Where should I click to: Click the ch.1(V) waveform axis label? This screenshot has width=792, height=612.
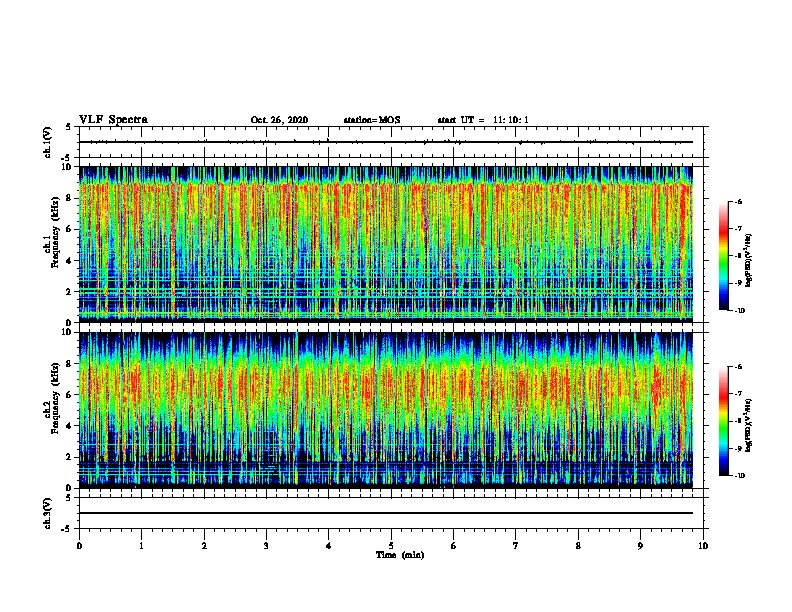(x=47, y=142)
